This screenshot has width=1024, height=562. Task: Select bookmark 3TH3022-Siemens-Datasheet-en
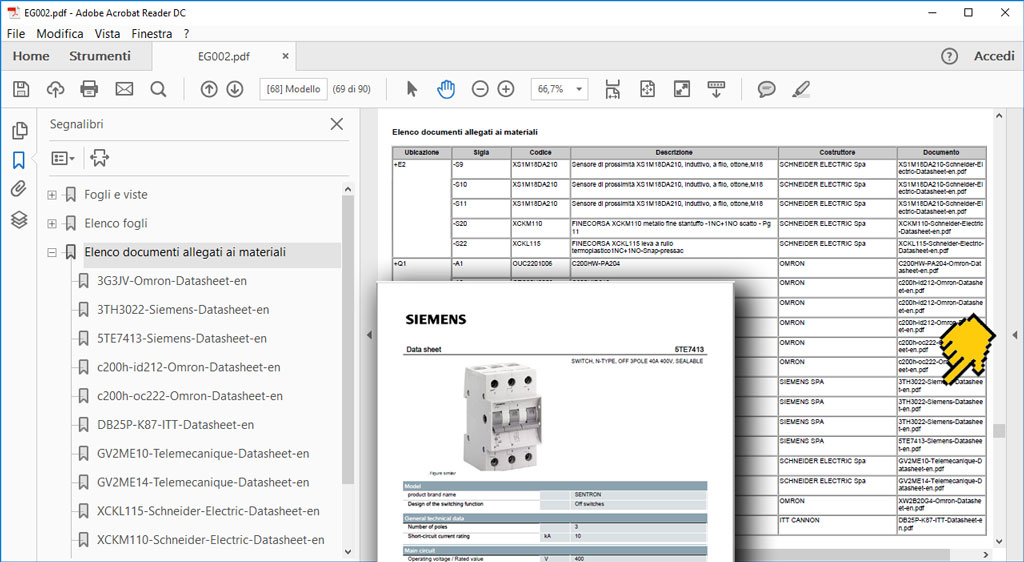click(183, 309)
